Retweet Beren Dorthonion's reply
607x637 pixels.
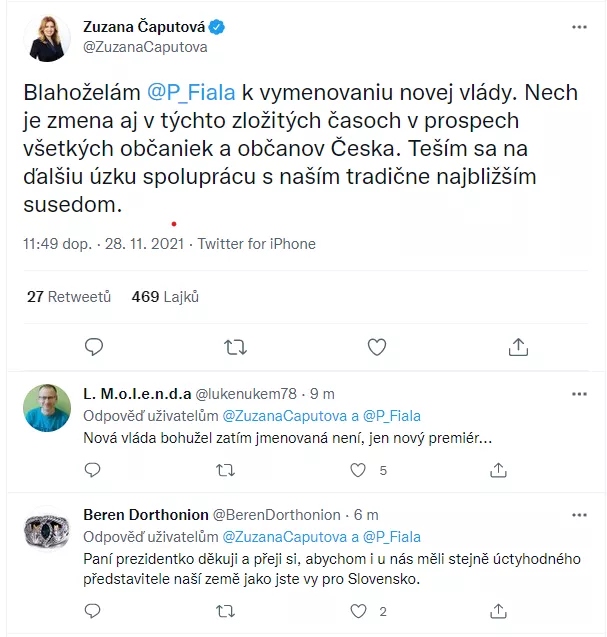(x=226, y=610)
